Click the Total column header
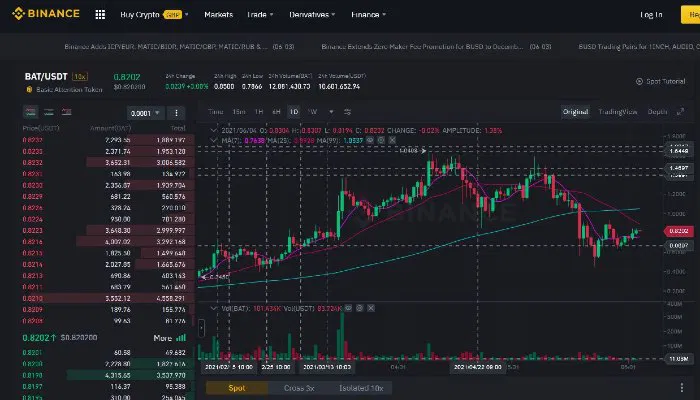This screenshot has height=400, width=700. click(178, 128)
